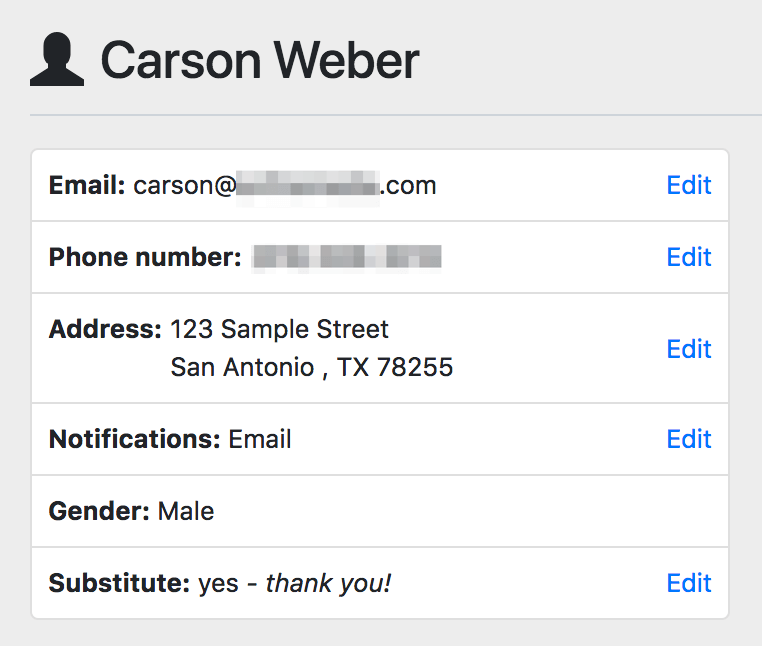Viewport: 762px width, 646px height.
Task: Edit the address entry
Action: [x=688, y=348]
